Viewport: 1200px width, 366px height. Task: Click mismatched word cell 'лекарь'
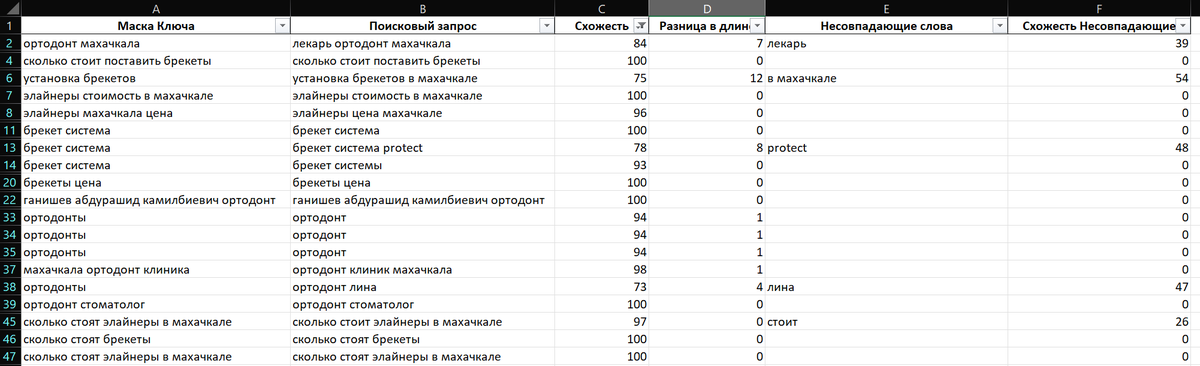point(886,44)
